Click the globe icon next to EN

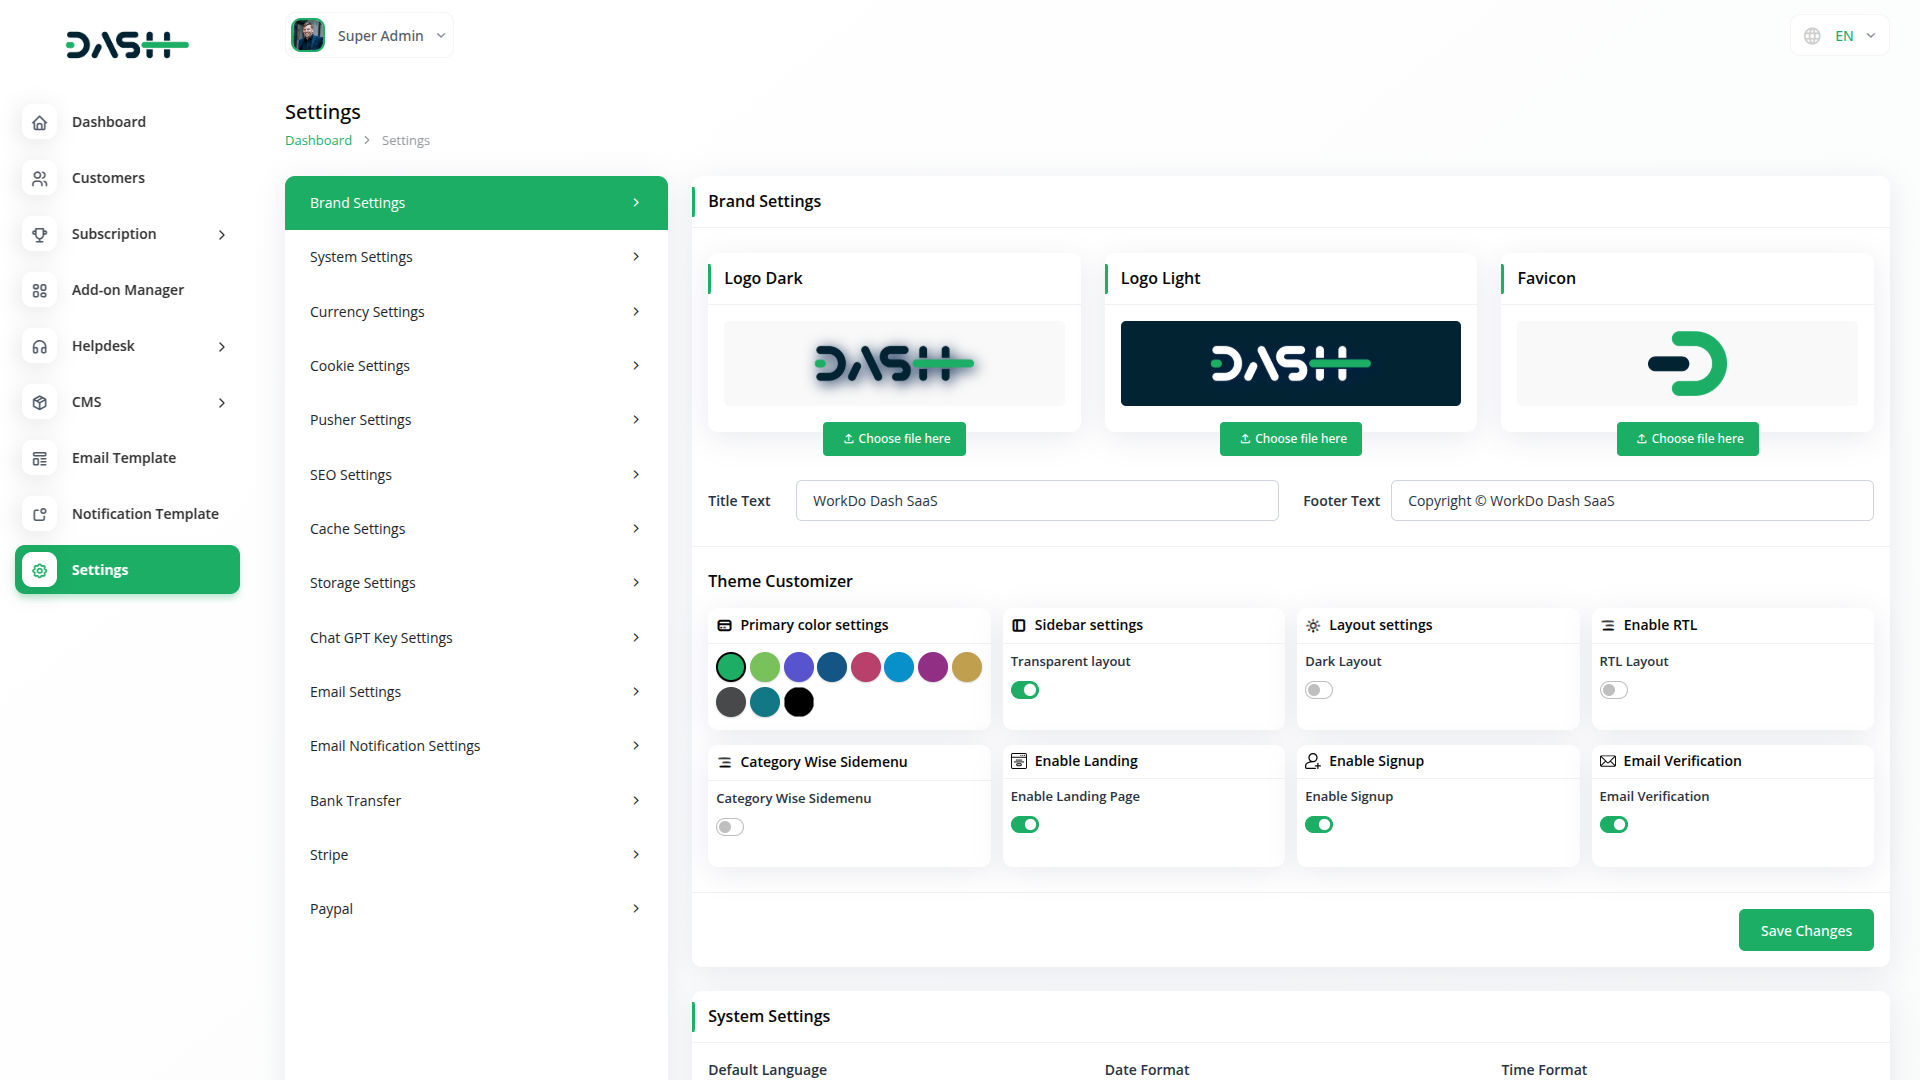pos(1811,35)
